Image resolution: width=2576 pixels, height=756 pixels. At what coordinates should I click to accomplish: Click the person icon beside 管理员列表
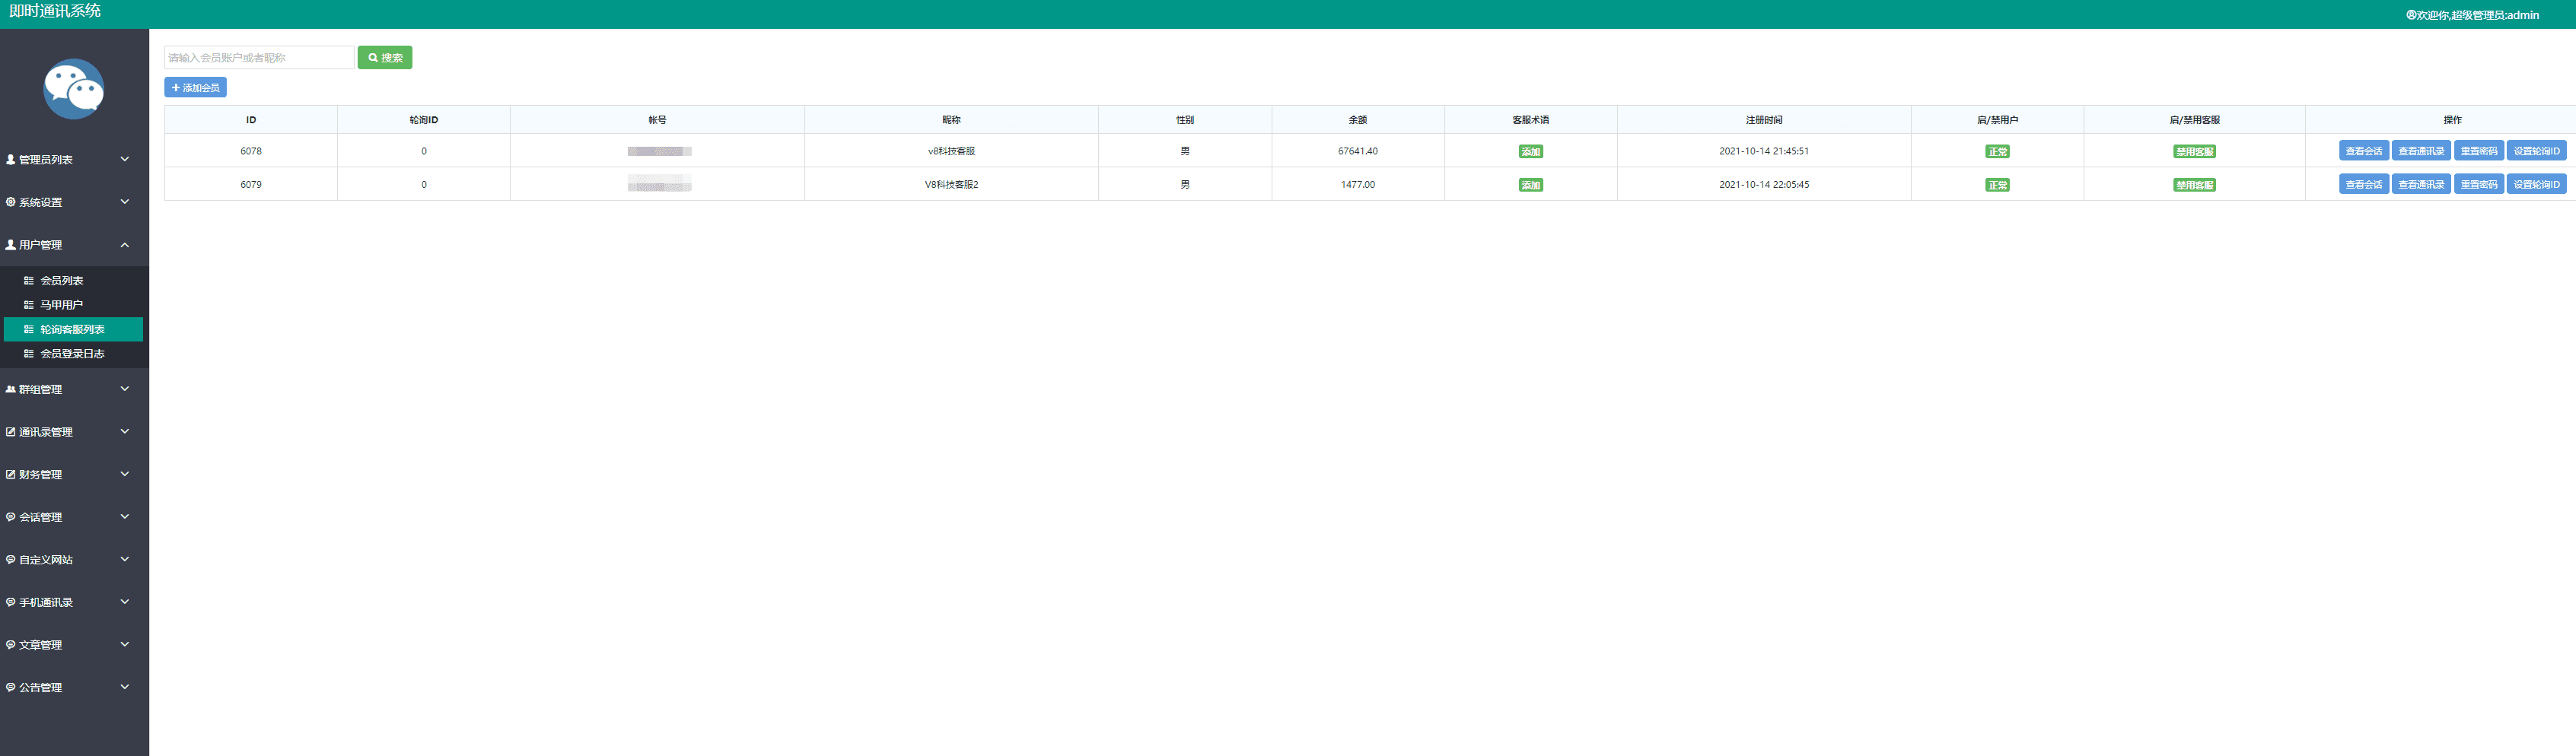(11, 160)
